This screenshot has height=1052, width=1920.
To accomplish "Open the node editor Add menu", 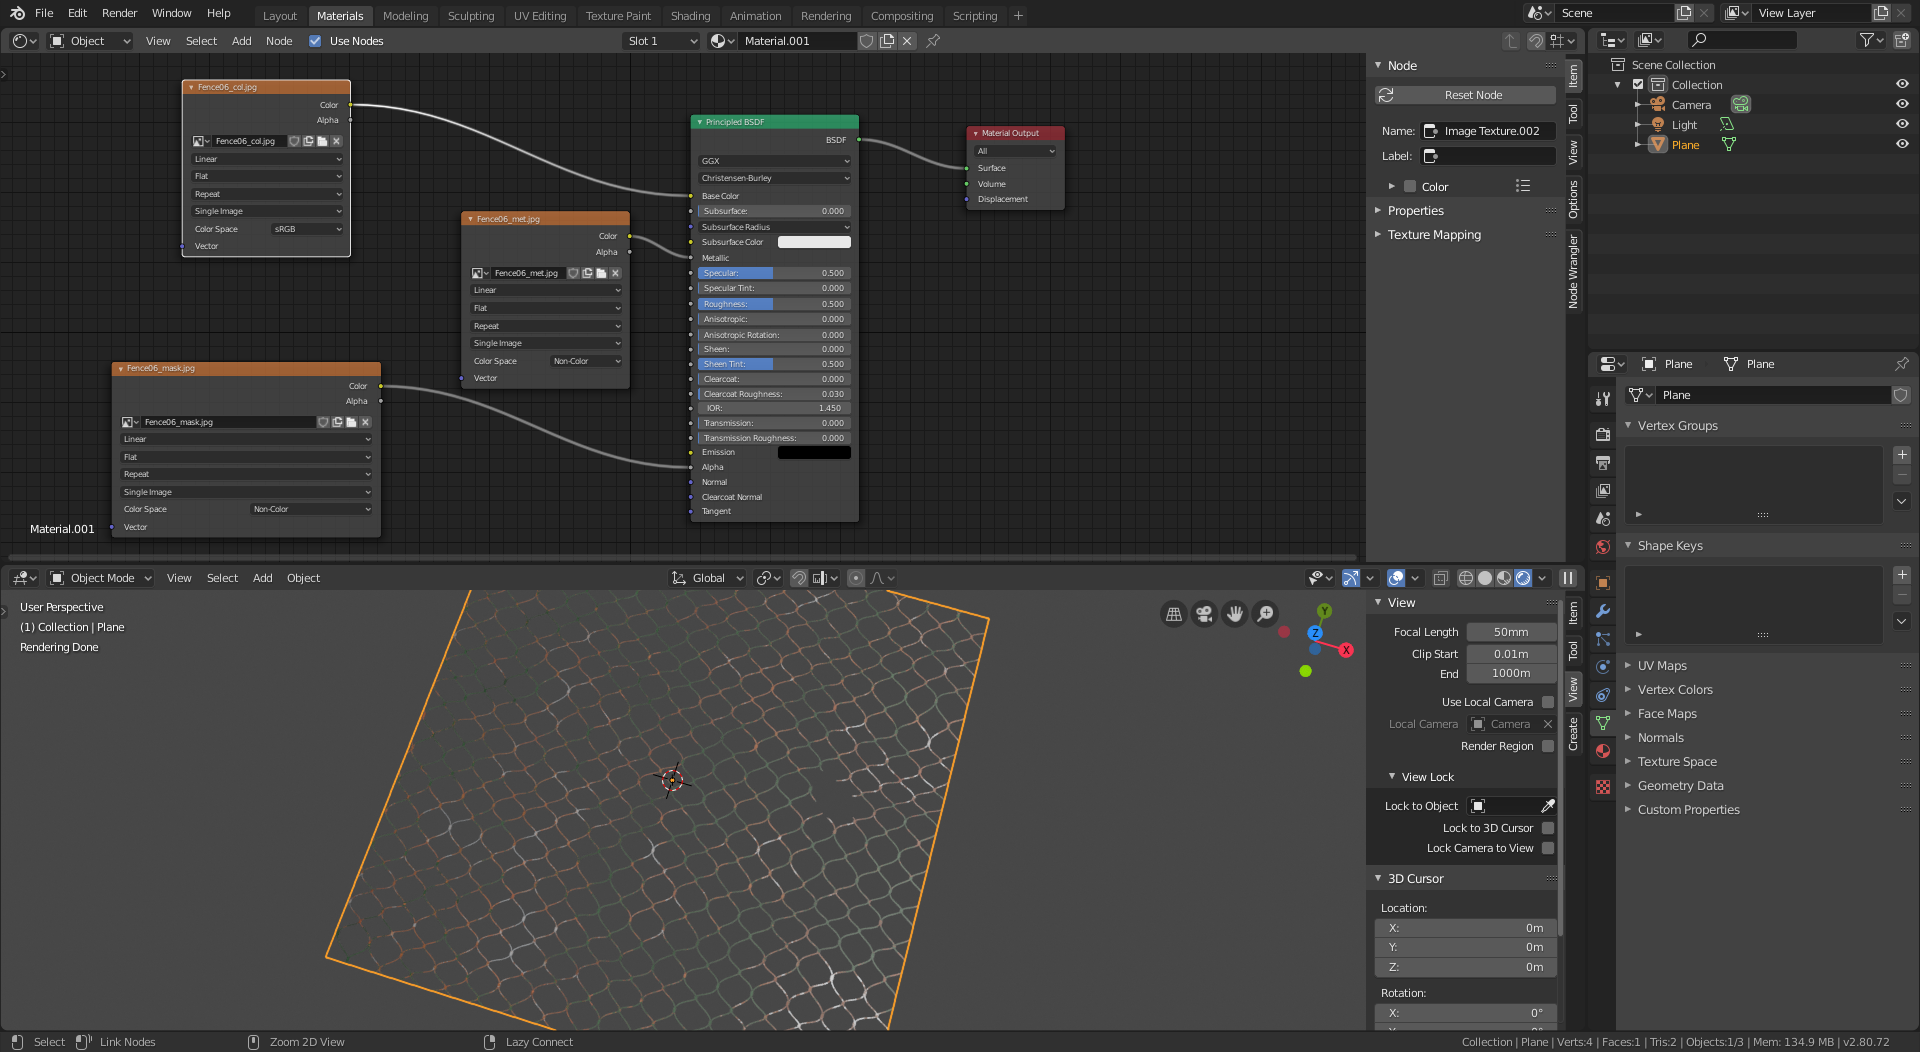I will click(x=241, y=41).
